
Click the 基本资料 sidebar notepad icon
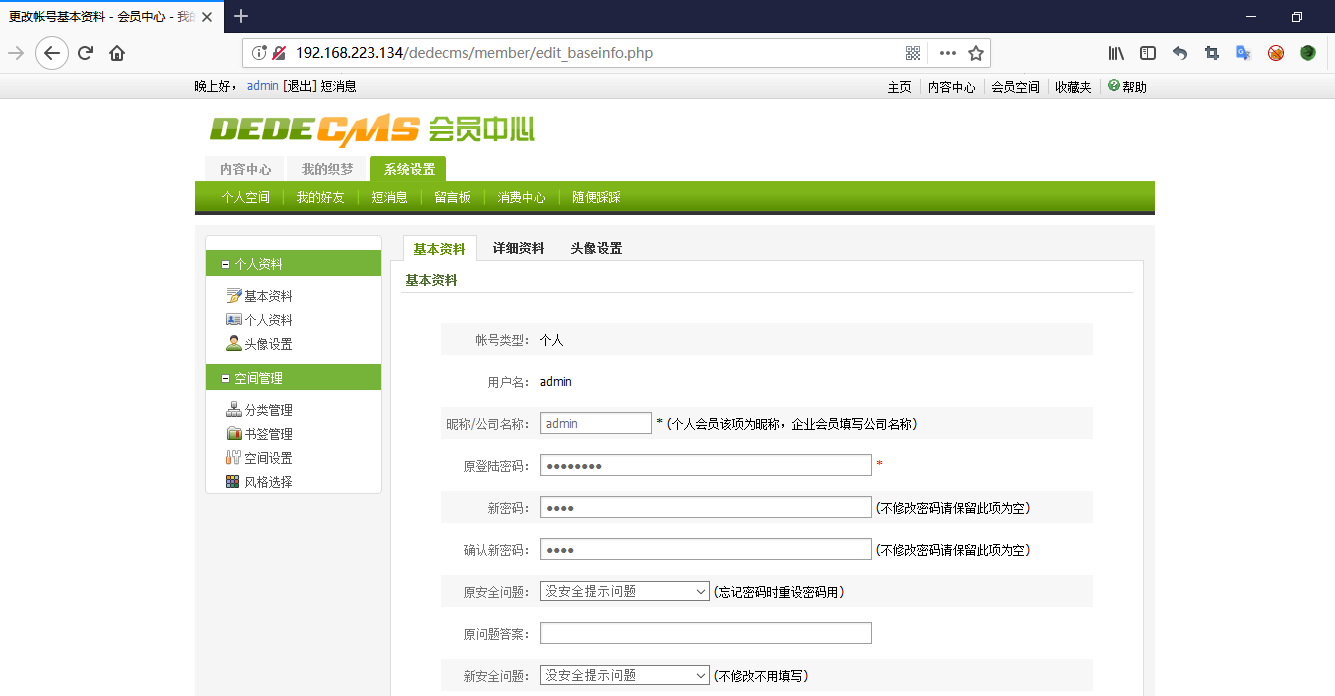[234, 295]
